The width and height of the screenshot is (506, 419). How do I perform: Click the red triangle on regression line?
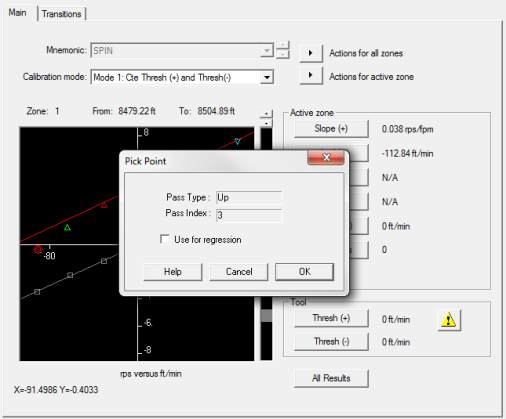(104, 205)
